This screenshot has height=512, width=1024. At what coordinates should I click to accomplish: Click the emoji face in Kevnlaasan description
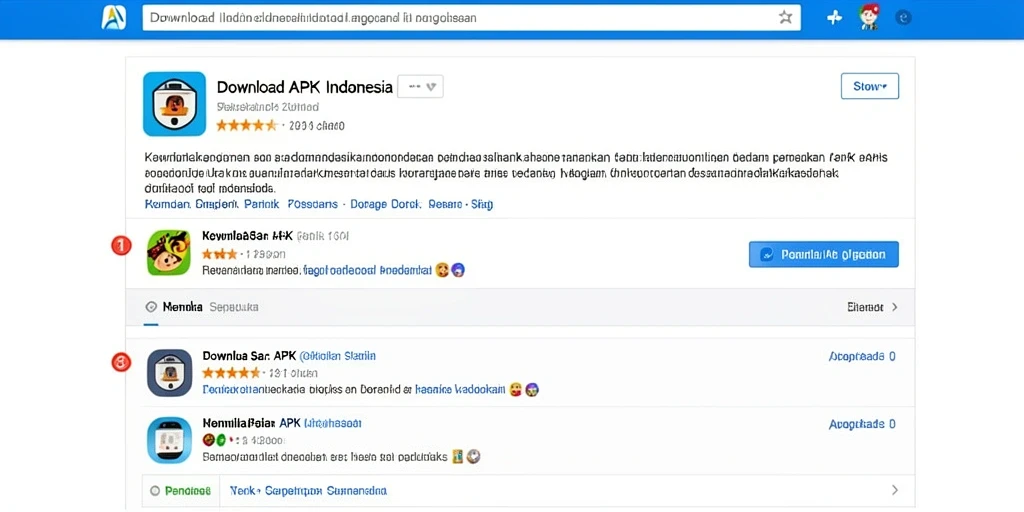pyautogui.click(x=442, y=269)
